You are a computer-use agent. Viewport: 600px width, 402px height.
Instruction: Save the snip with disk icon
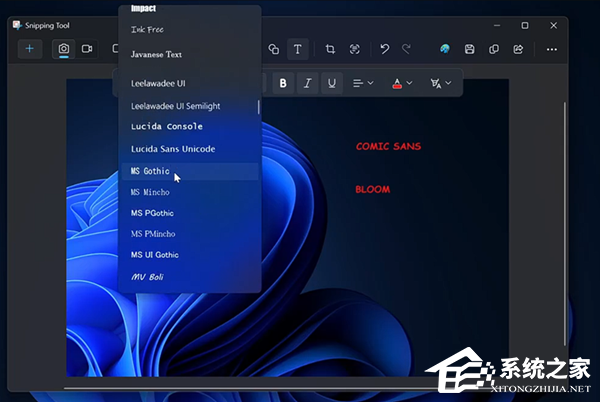471,49
